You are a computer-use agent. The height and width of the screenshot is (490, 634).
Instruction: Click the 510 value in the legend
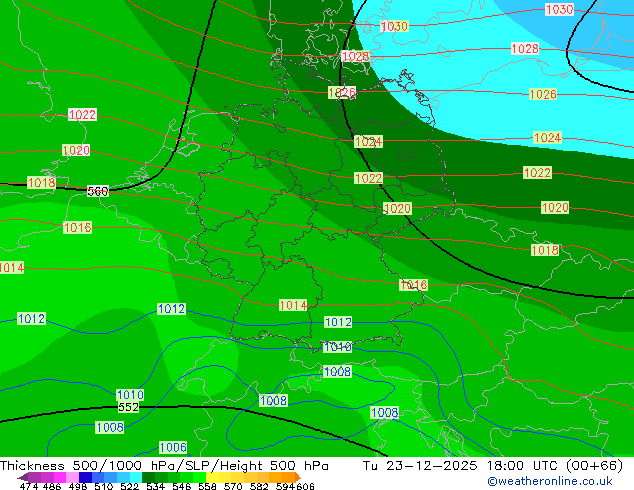(x=104, y=486)
